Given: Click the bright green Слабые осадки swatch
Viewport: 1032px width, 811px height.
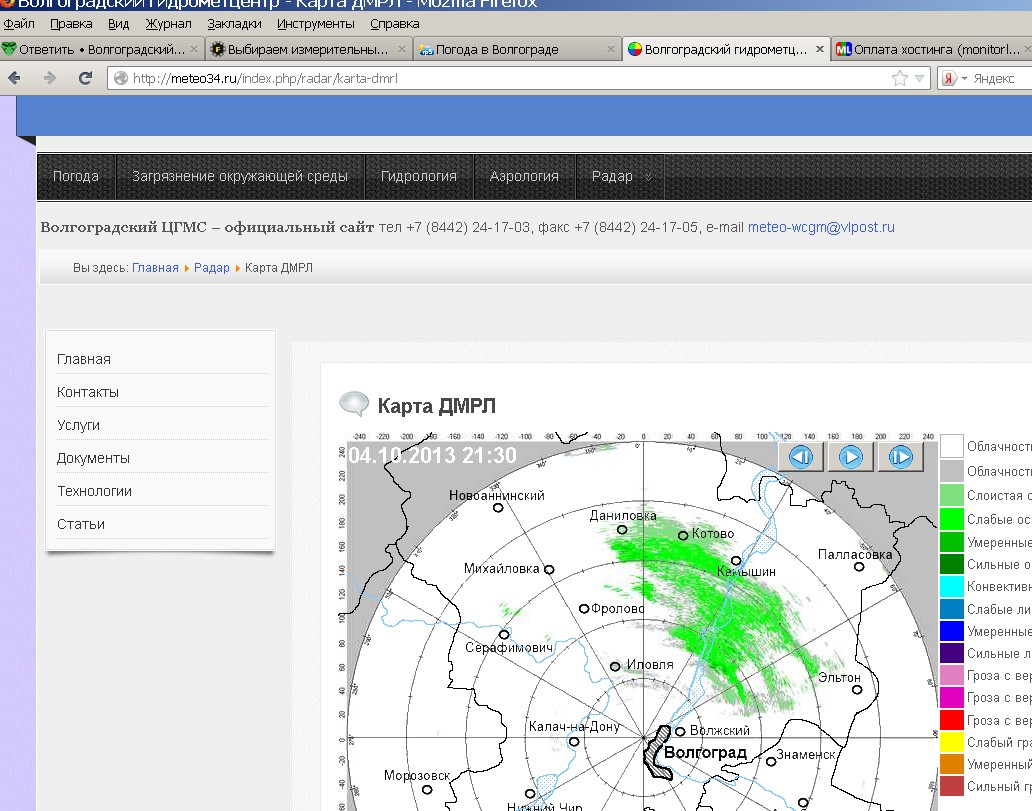Looking at the screenshot, I should 952,519.
